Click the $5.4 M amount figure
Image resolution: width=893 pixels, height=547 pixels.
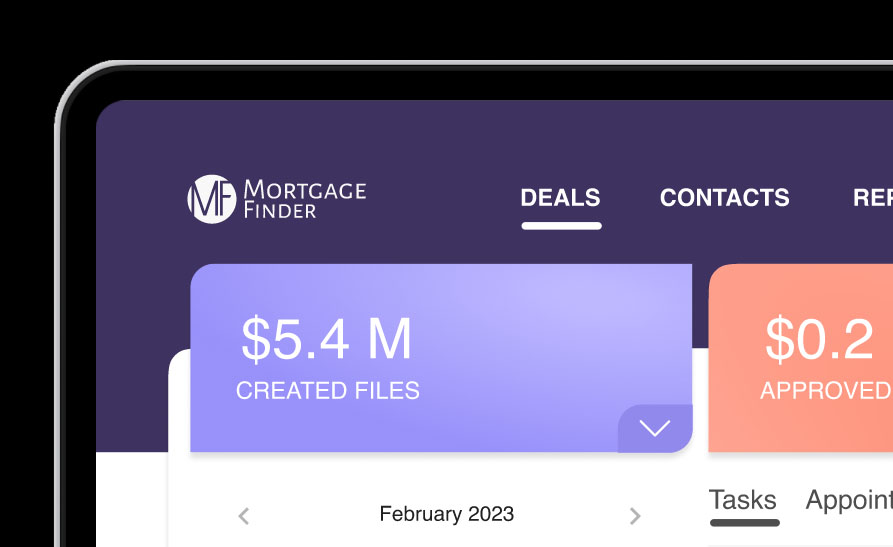click(x=326, y=340)
